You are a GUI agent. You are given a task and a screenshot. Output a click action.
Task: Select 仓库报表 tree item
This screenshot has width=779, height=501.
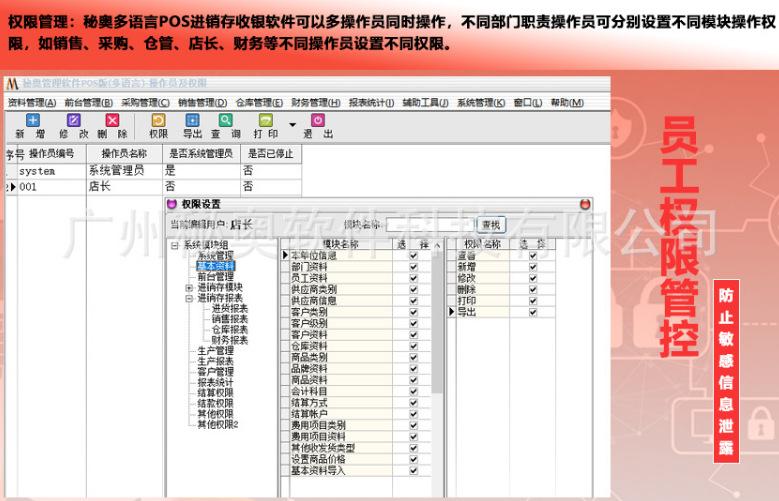230,330
